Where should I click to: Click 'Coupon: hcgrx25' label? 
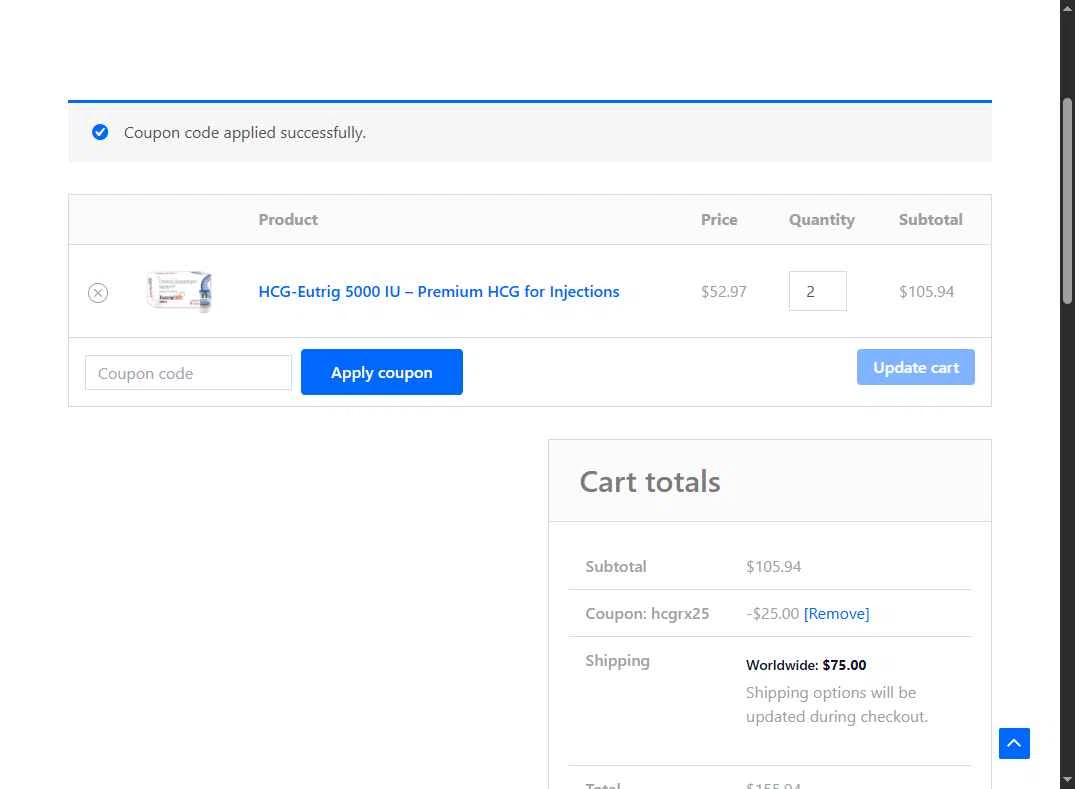647,614
